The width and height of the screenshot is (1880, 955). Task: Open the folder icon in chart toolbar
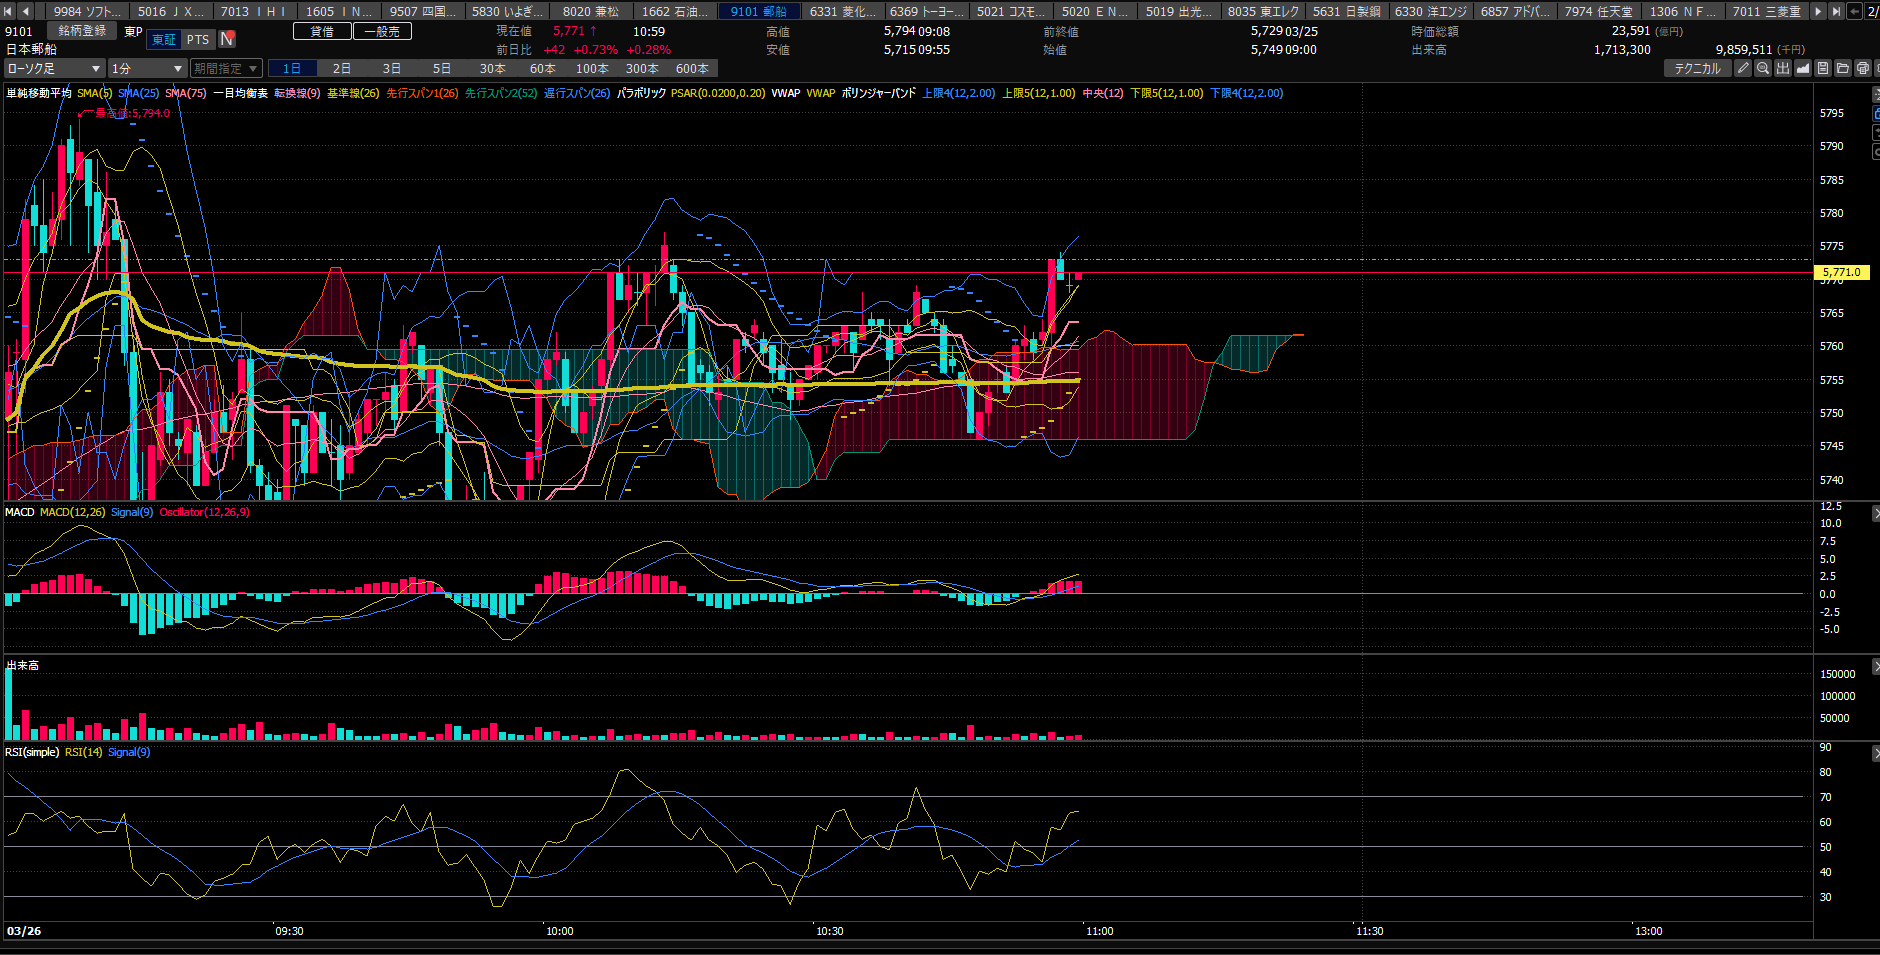[1843, 68]
